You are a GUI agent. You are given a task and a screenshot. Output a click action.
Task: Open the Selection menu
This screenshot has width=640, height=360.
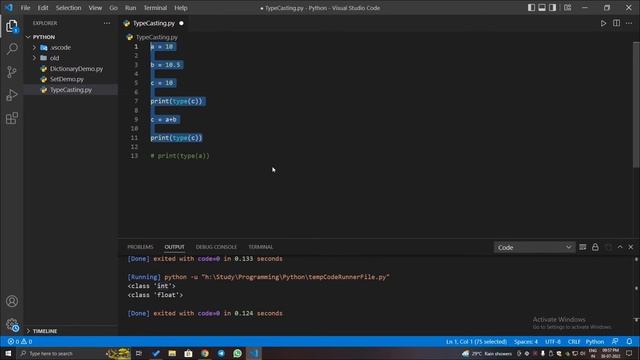point(68,8)
